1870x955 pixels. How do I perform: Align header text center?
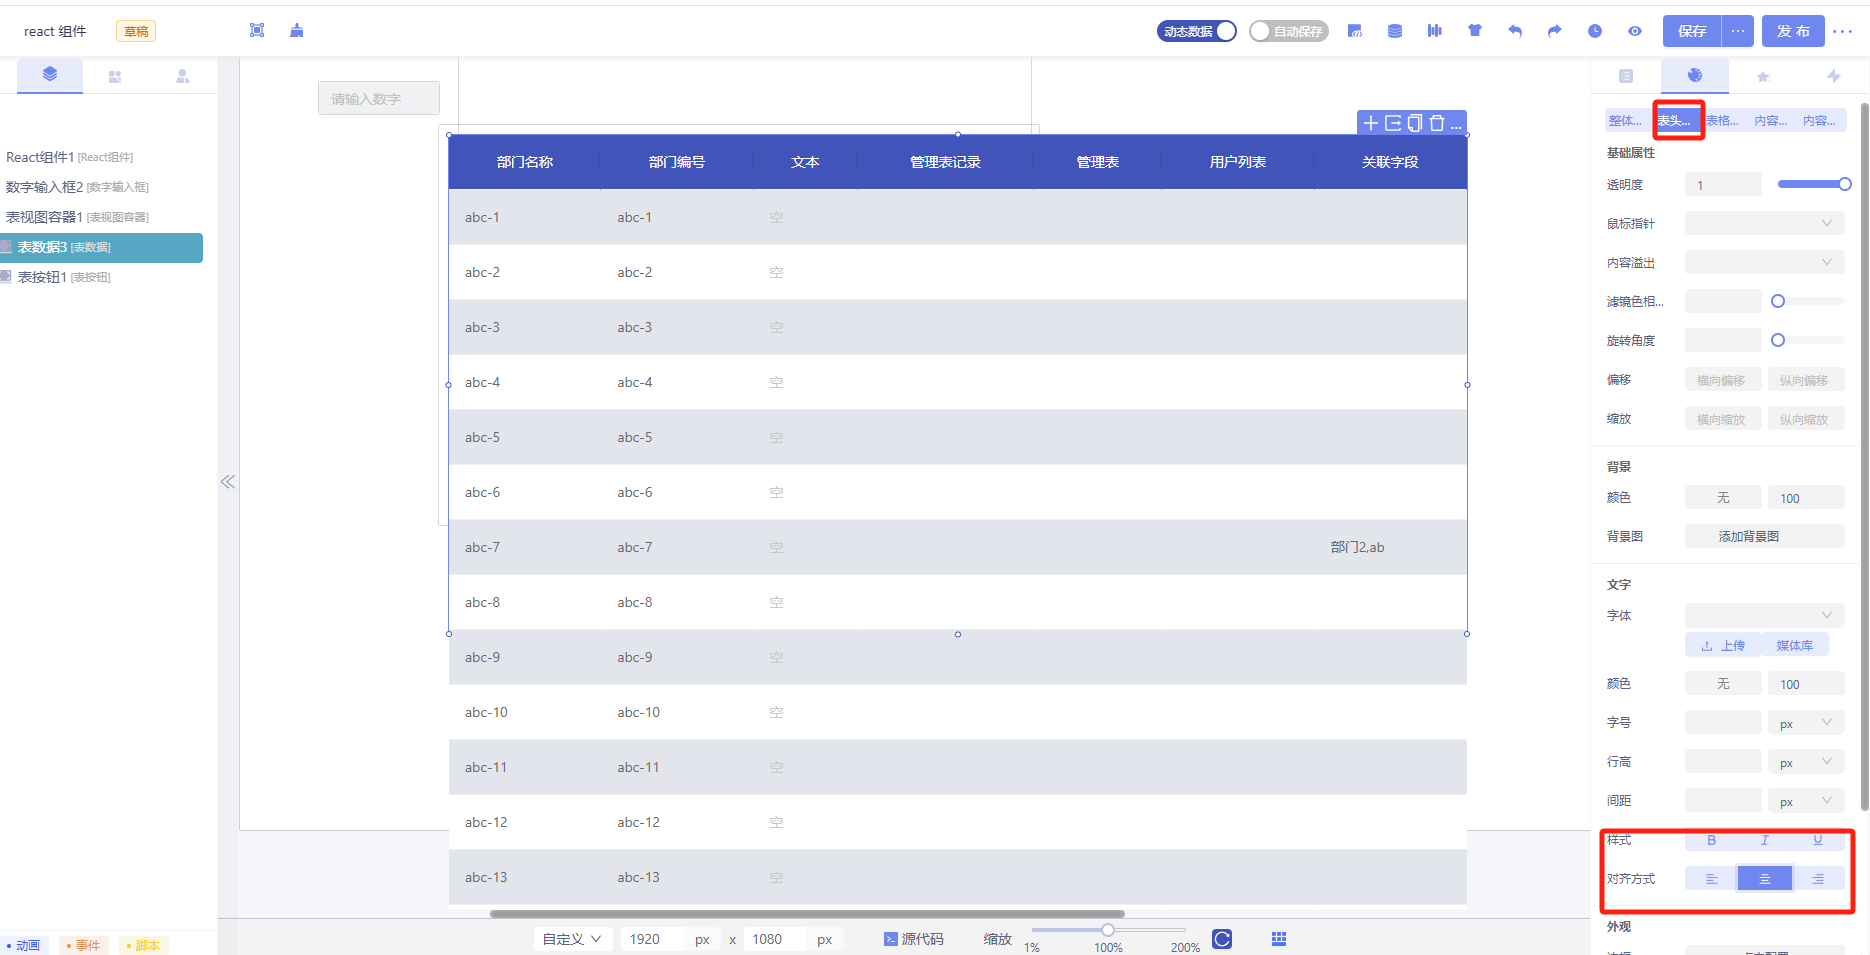click(x=1765, y=879)
